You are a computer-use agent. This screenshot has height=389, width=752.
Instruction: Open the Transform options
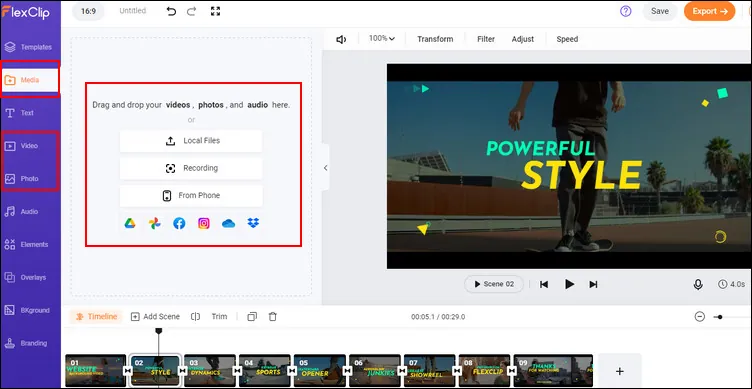(435, 39)
